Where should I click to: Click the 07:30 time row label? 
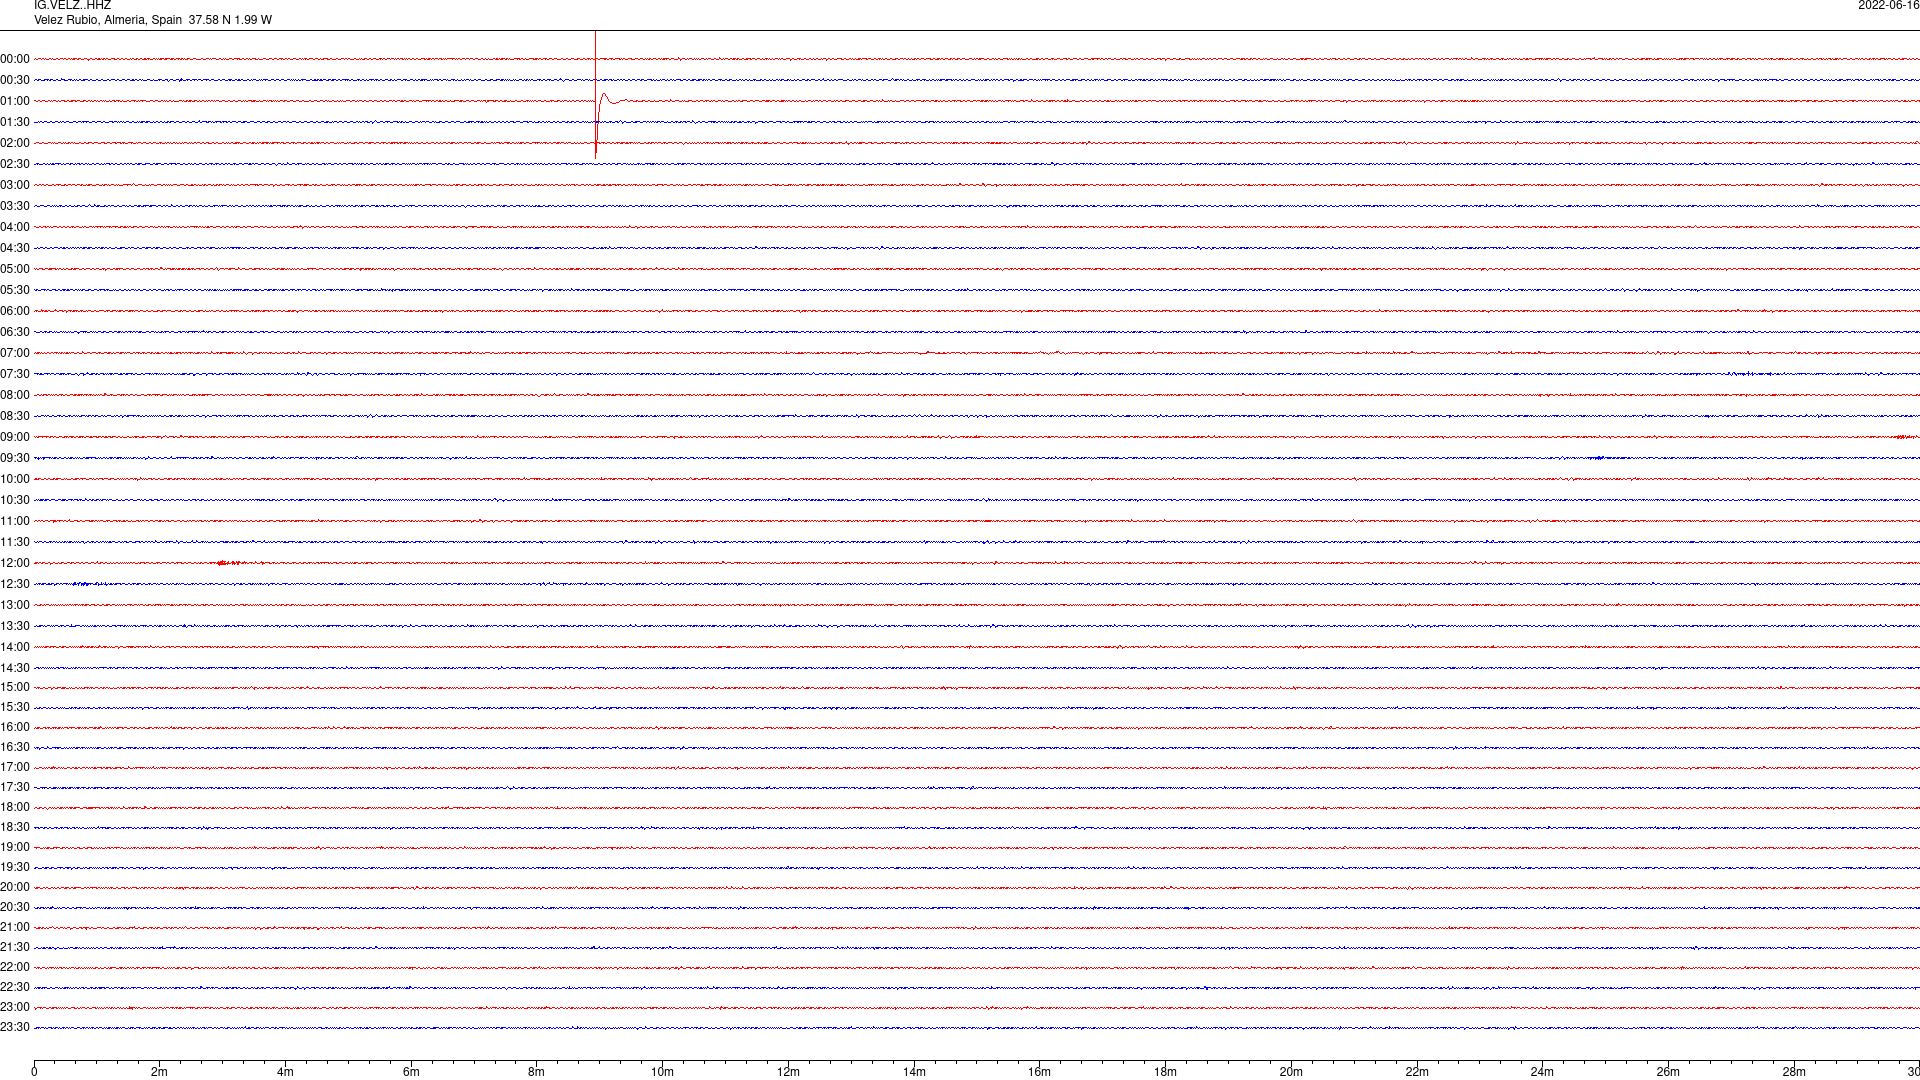coord(15,374)
